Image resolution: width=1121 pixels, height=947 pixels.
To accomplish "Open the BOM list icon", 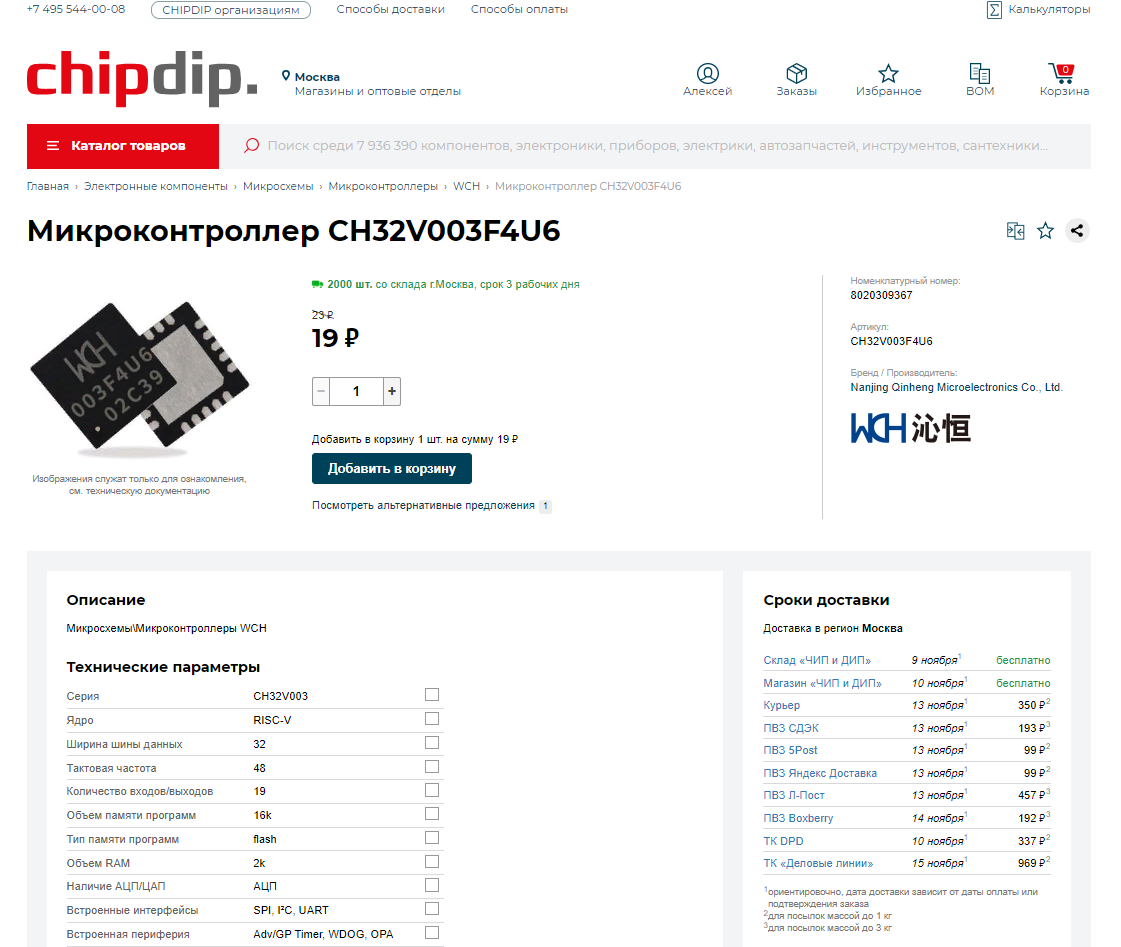I will [979, 74].
